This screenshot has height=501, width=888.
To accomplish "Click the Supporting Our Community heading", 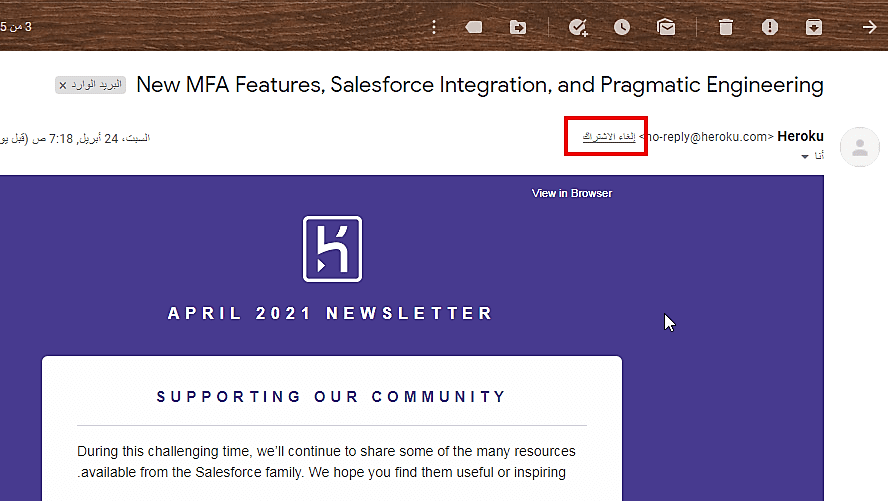I will [x=332, y=397].
